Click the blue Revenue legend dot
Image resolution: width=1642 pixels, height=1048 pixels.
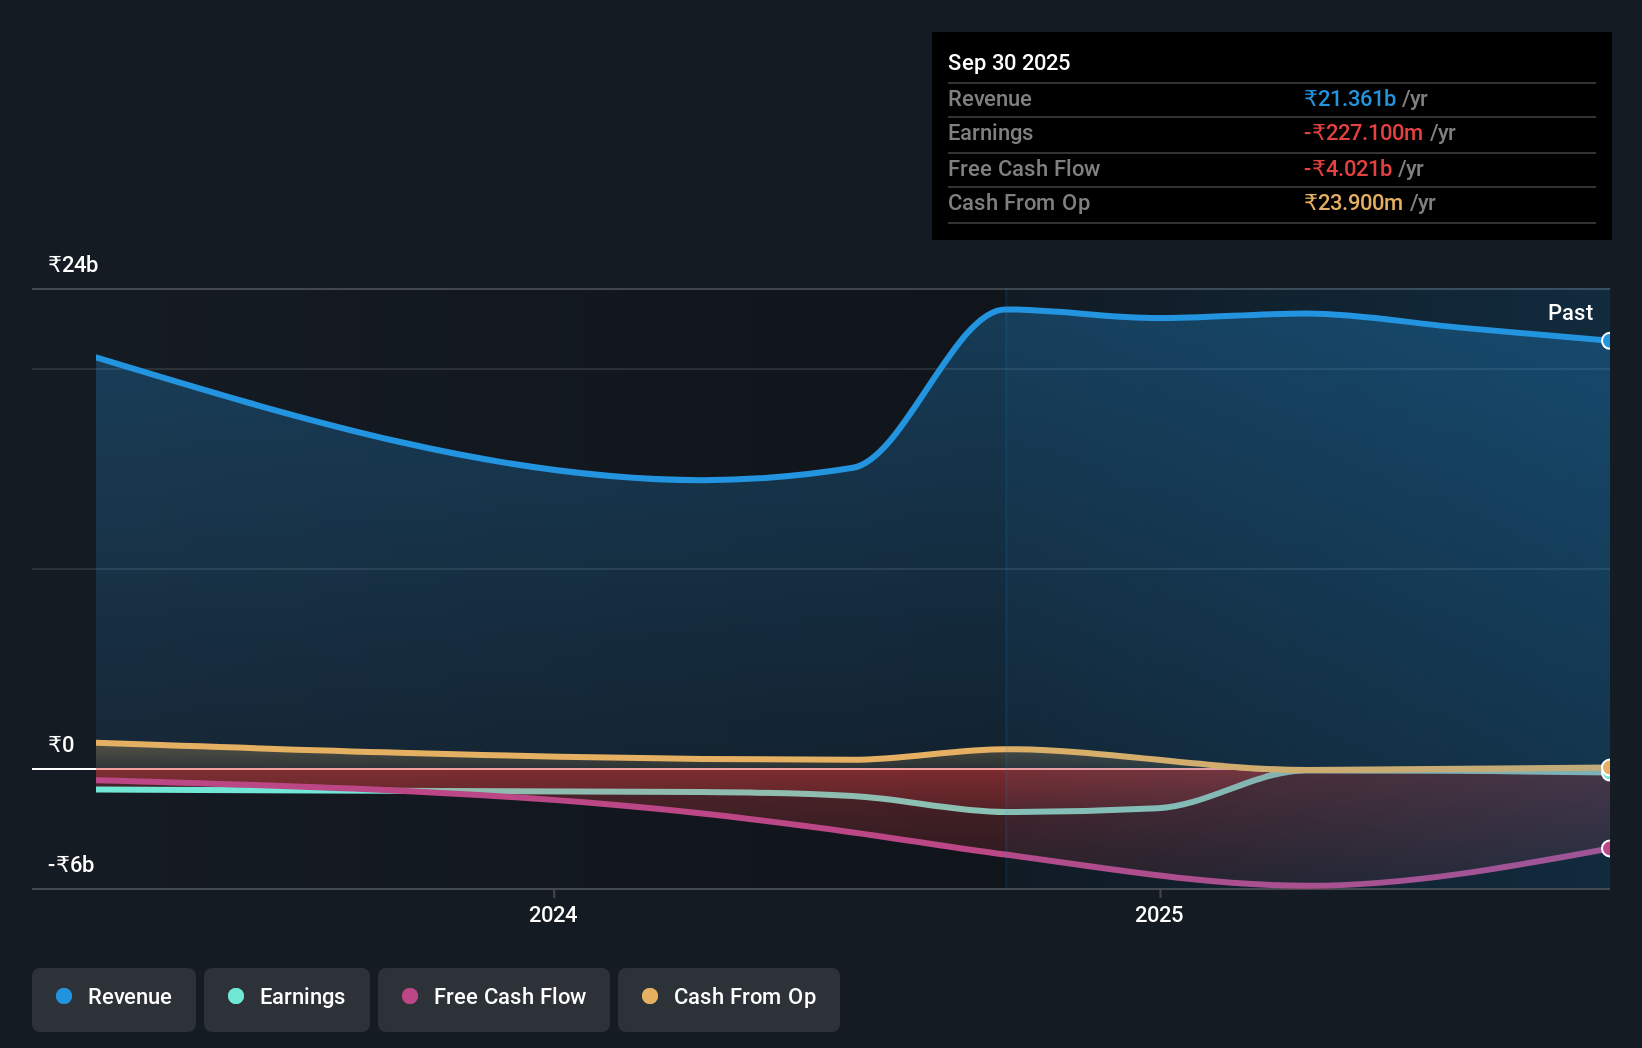62,996
